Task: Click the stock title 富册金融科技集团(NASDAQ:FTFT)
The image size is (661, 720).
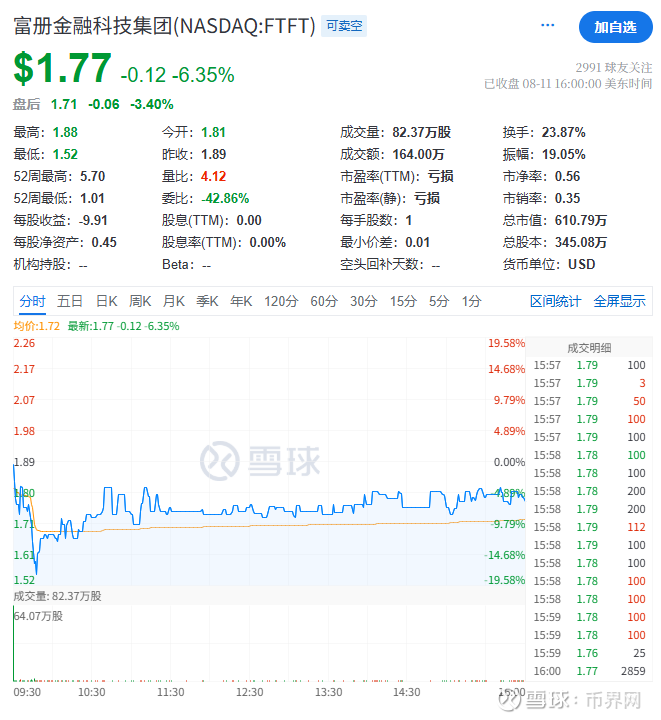Action: [x=164, y=26]
